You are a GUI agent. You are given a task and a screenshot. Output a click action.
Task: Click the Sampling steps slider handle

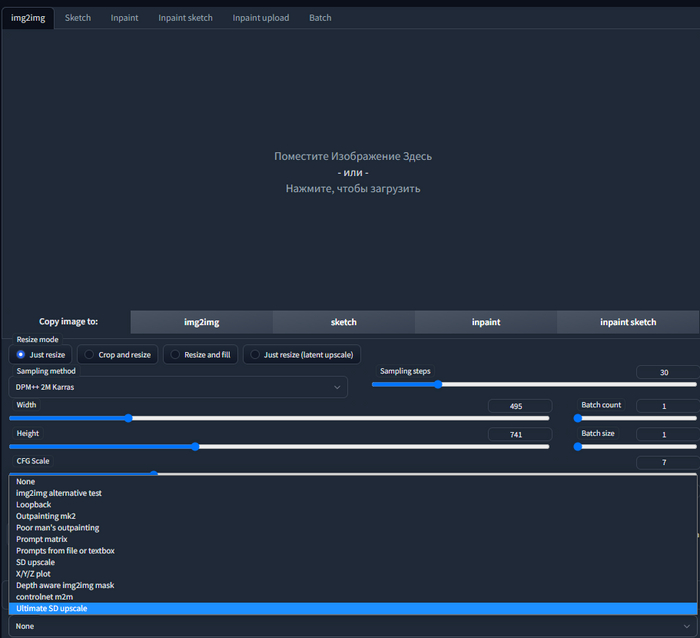437,384
